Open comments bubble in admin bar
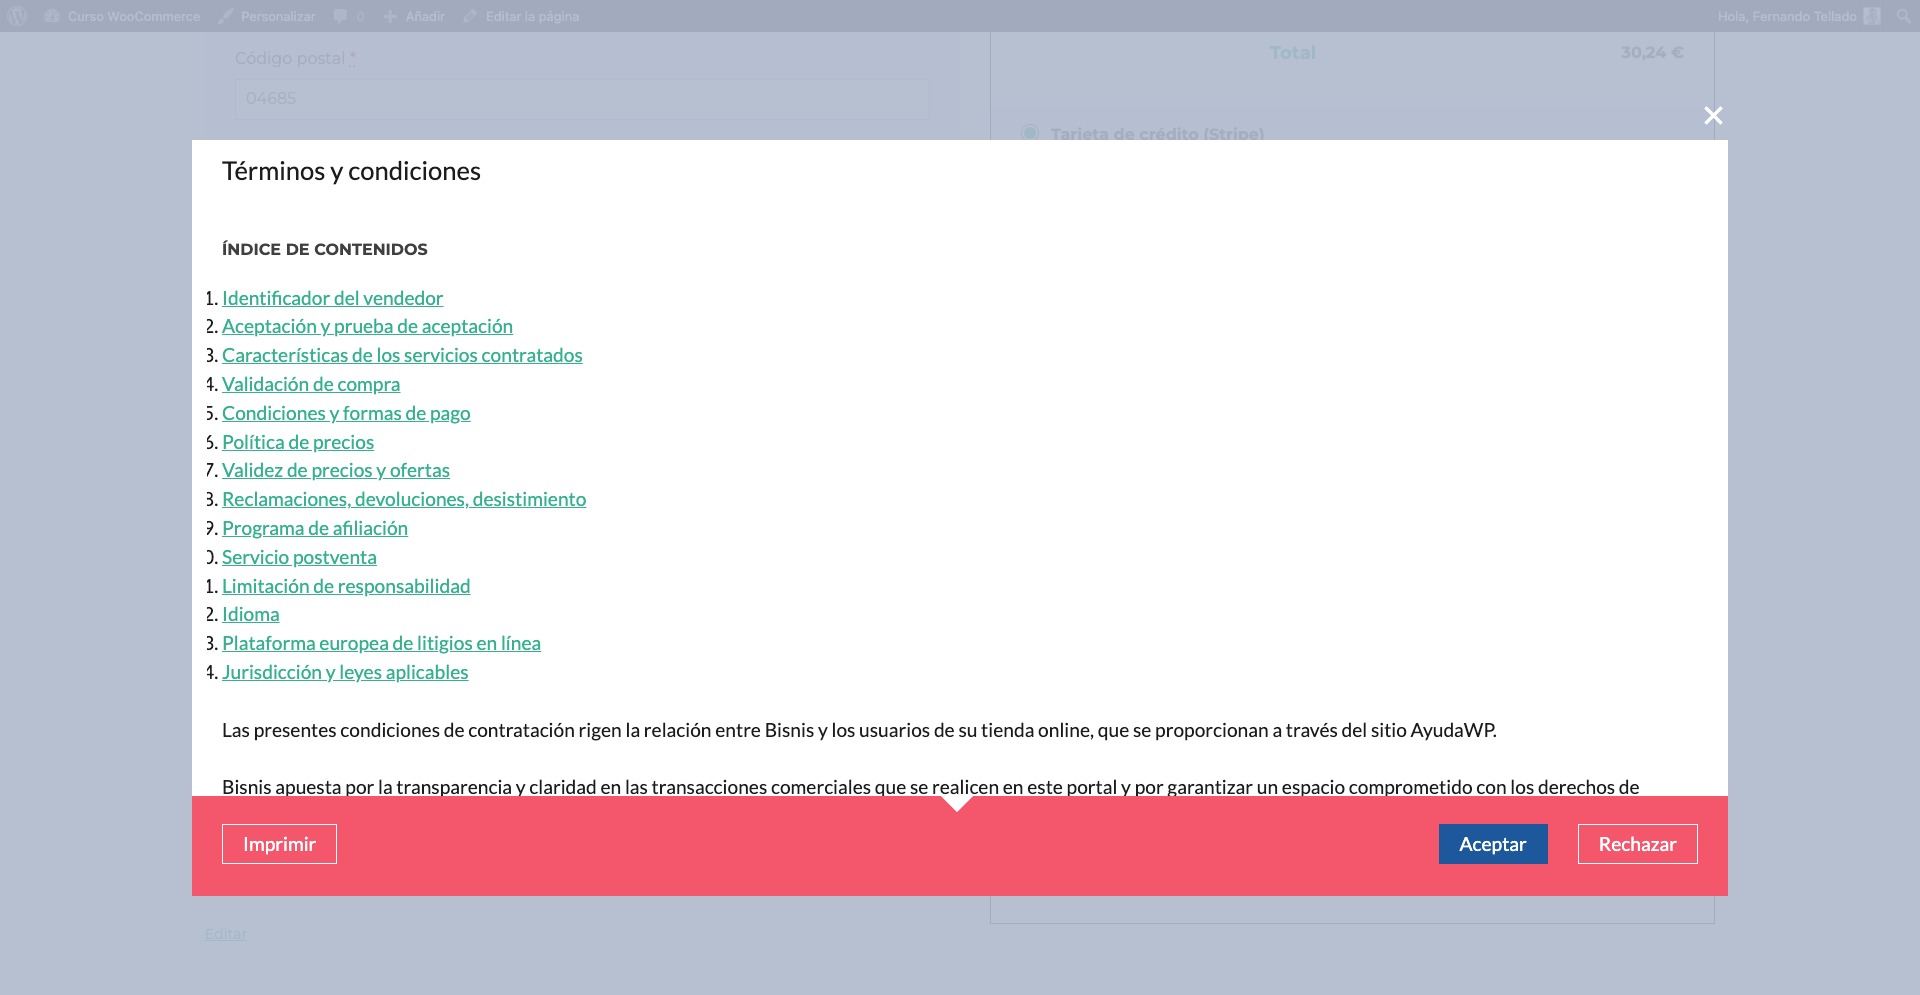Screen dimensions: 1920x995 click(349, 16)
